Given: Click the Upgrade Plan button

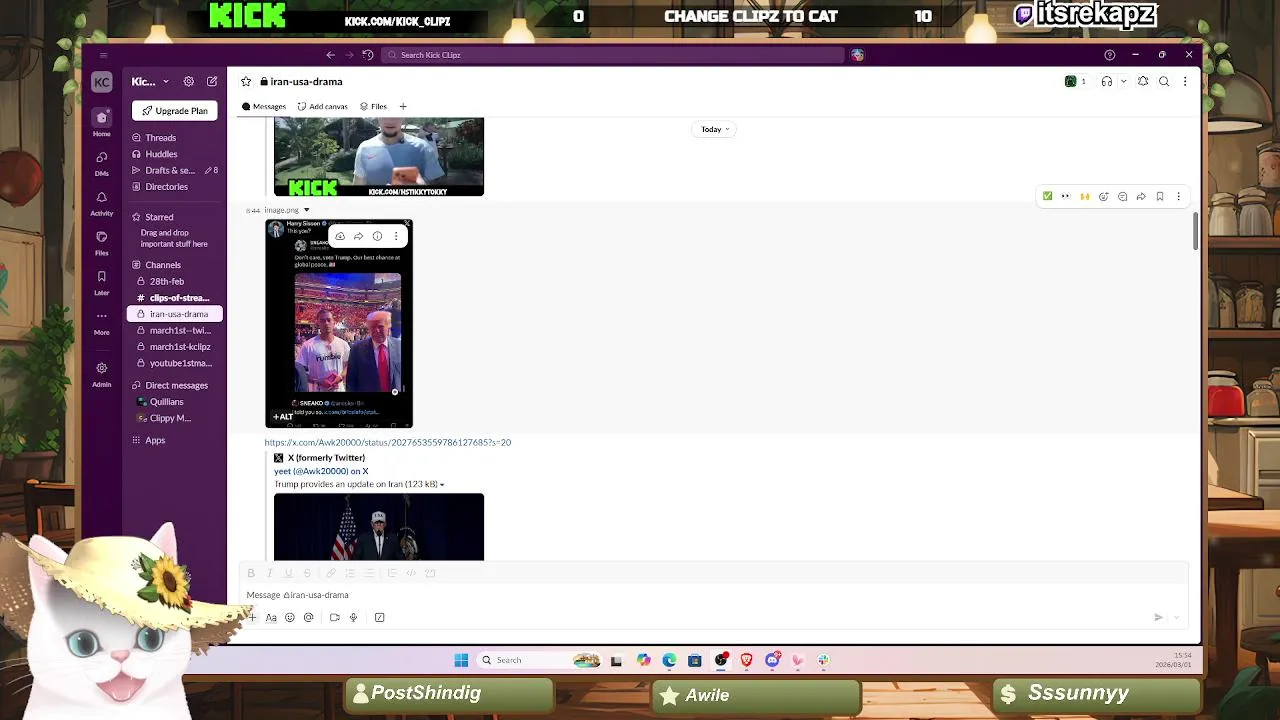Looking at the screenshot, I should (x=175, y=111).
